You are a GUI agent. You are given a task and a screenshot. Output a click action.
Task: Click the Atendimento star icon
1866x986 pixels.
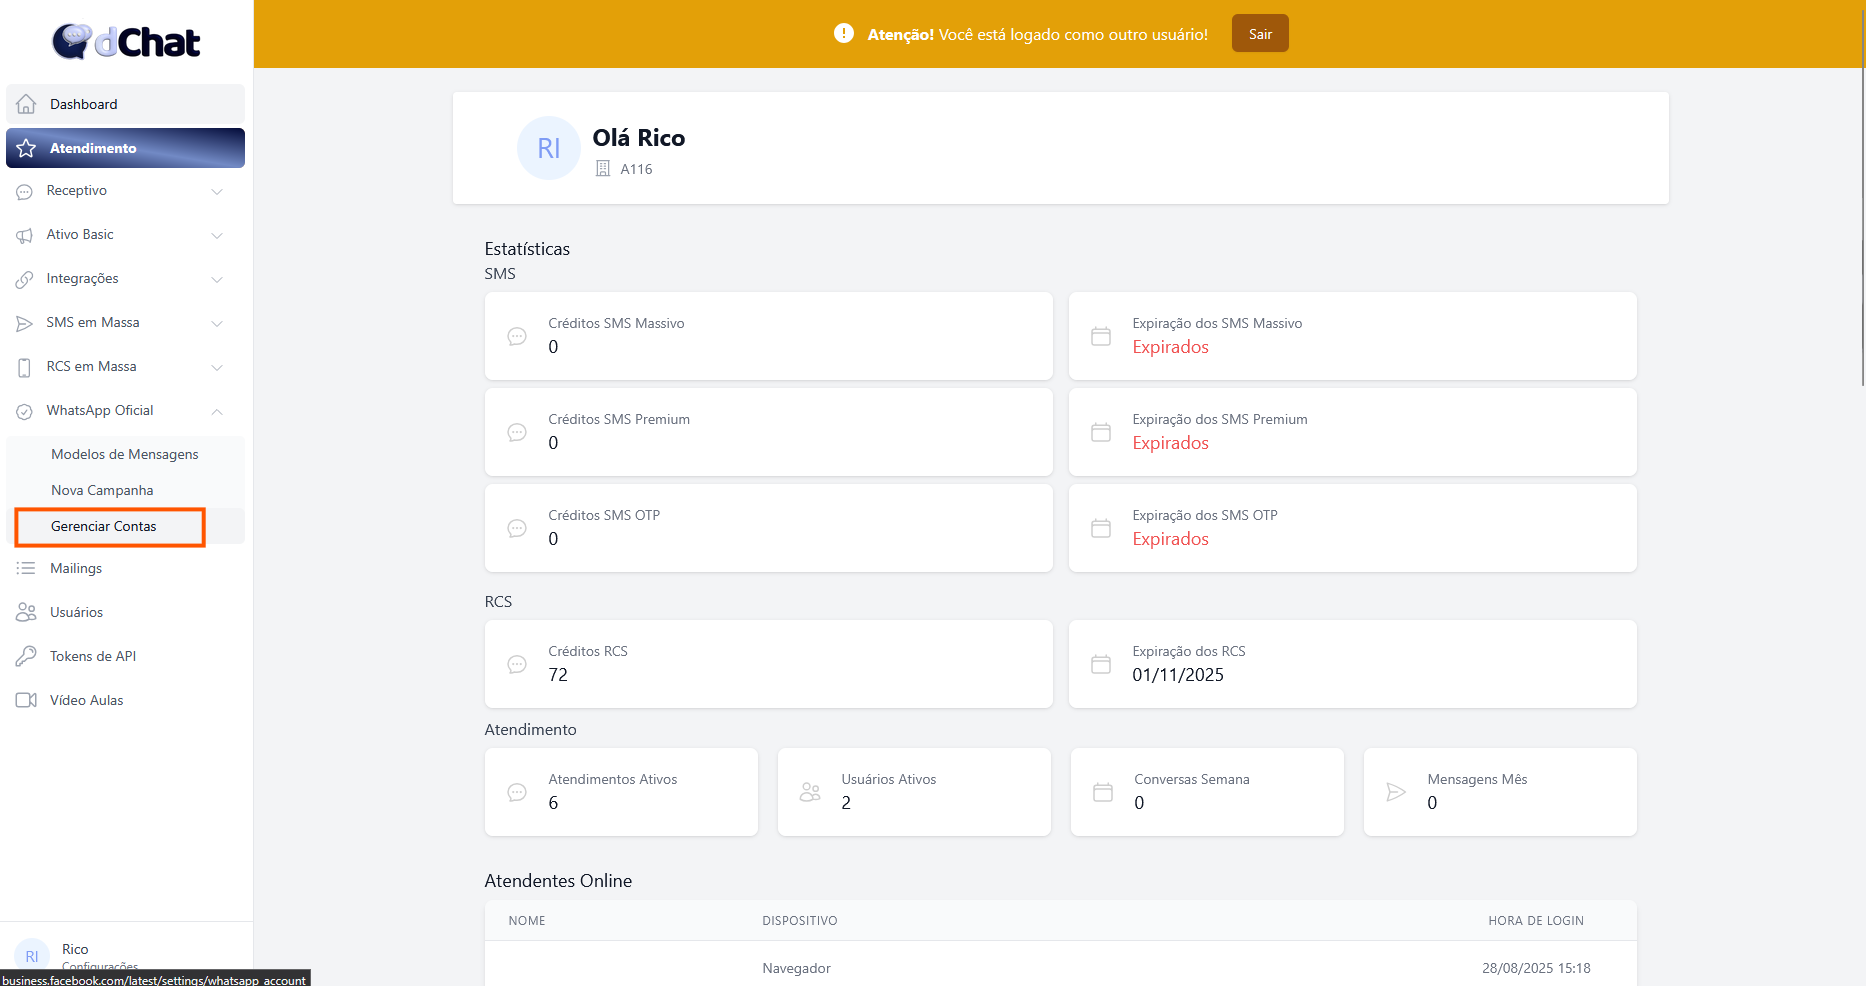tap(27, 148)
